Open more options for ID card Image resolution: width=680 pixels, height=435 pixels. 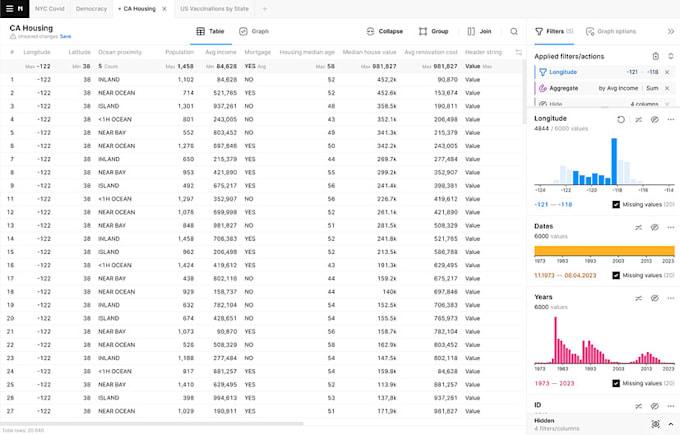pos(670,406)
